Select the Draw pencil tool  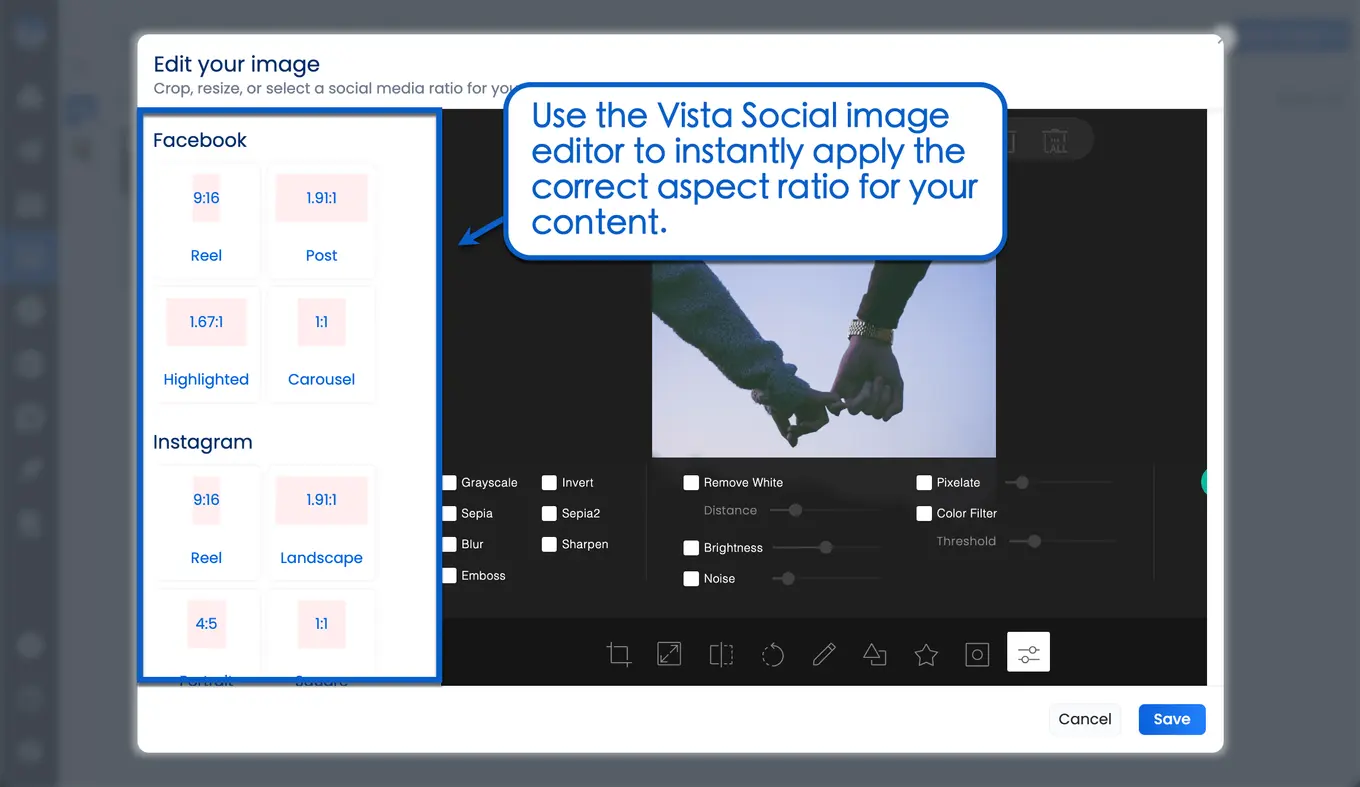pyautogui.click(x=824, y=654)
